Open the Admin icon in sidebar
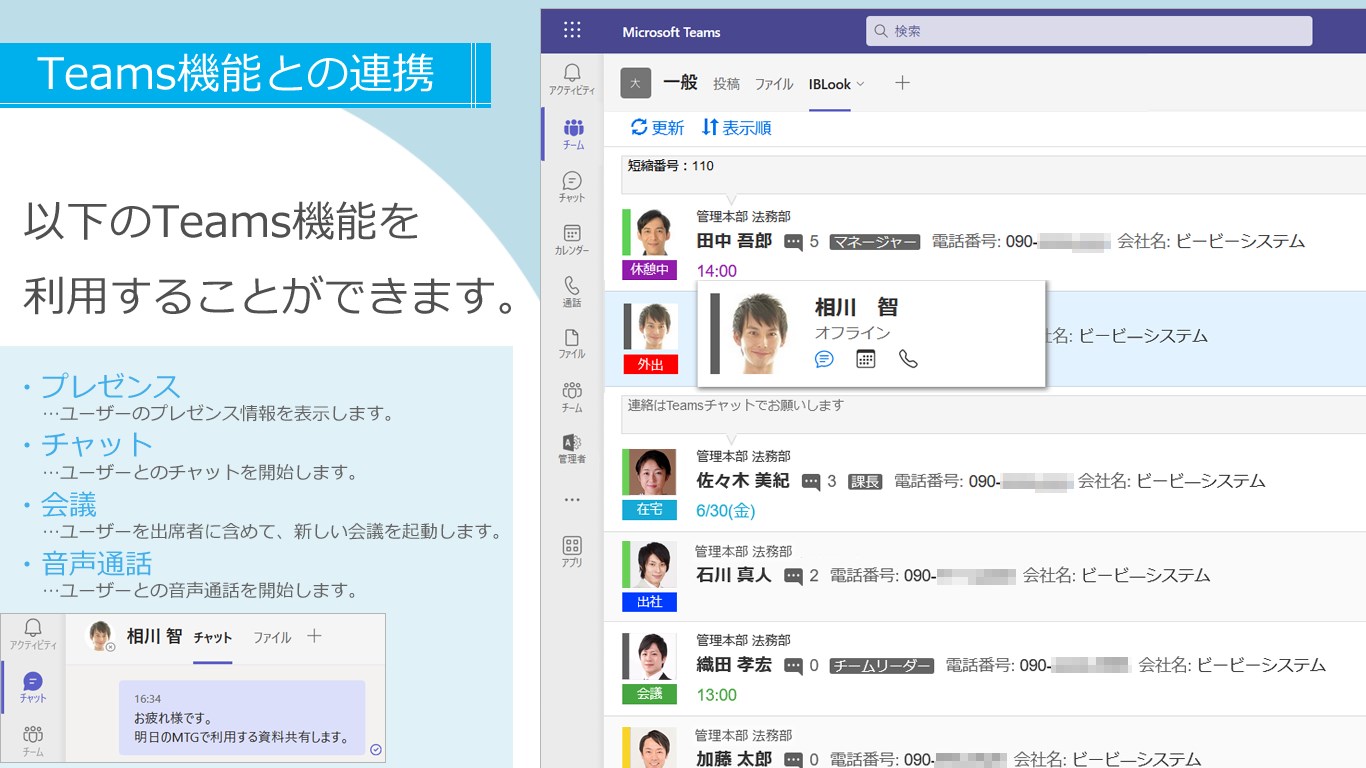The image size is (1366, 768). point(572,448)
